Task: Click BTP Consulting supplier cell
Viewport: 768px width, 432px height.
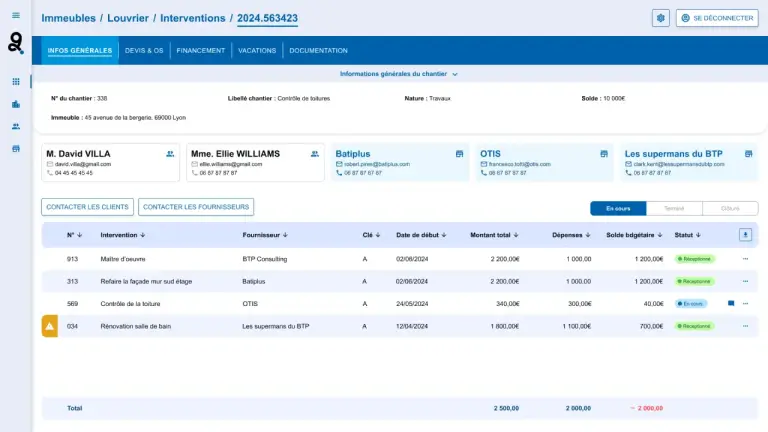Action: pos(264,259)
